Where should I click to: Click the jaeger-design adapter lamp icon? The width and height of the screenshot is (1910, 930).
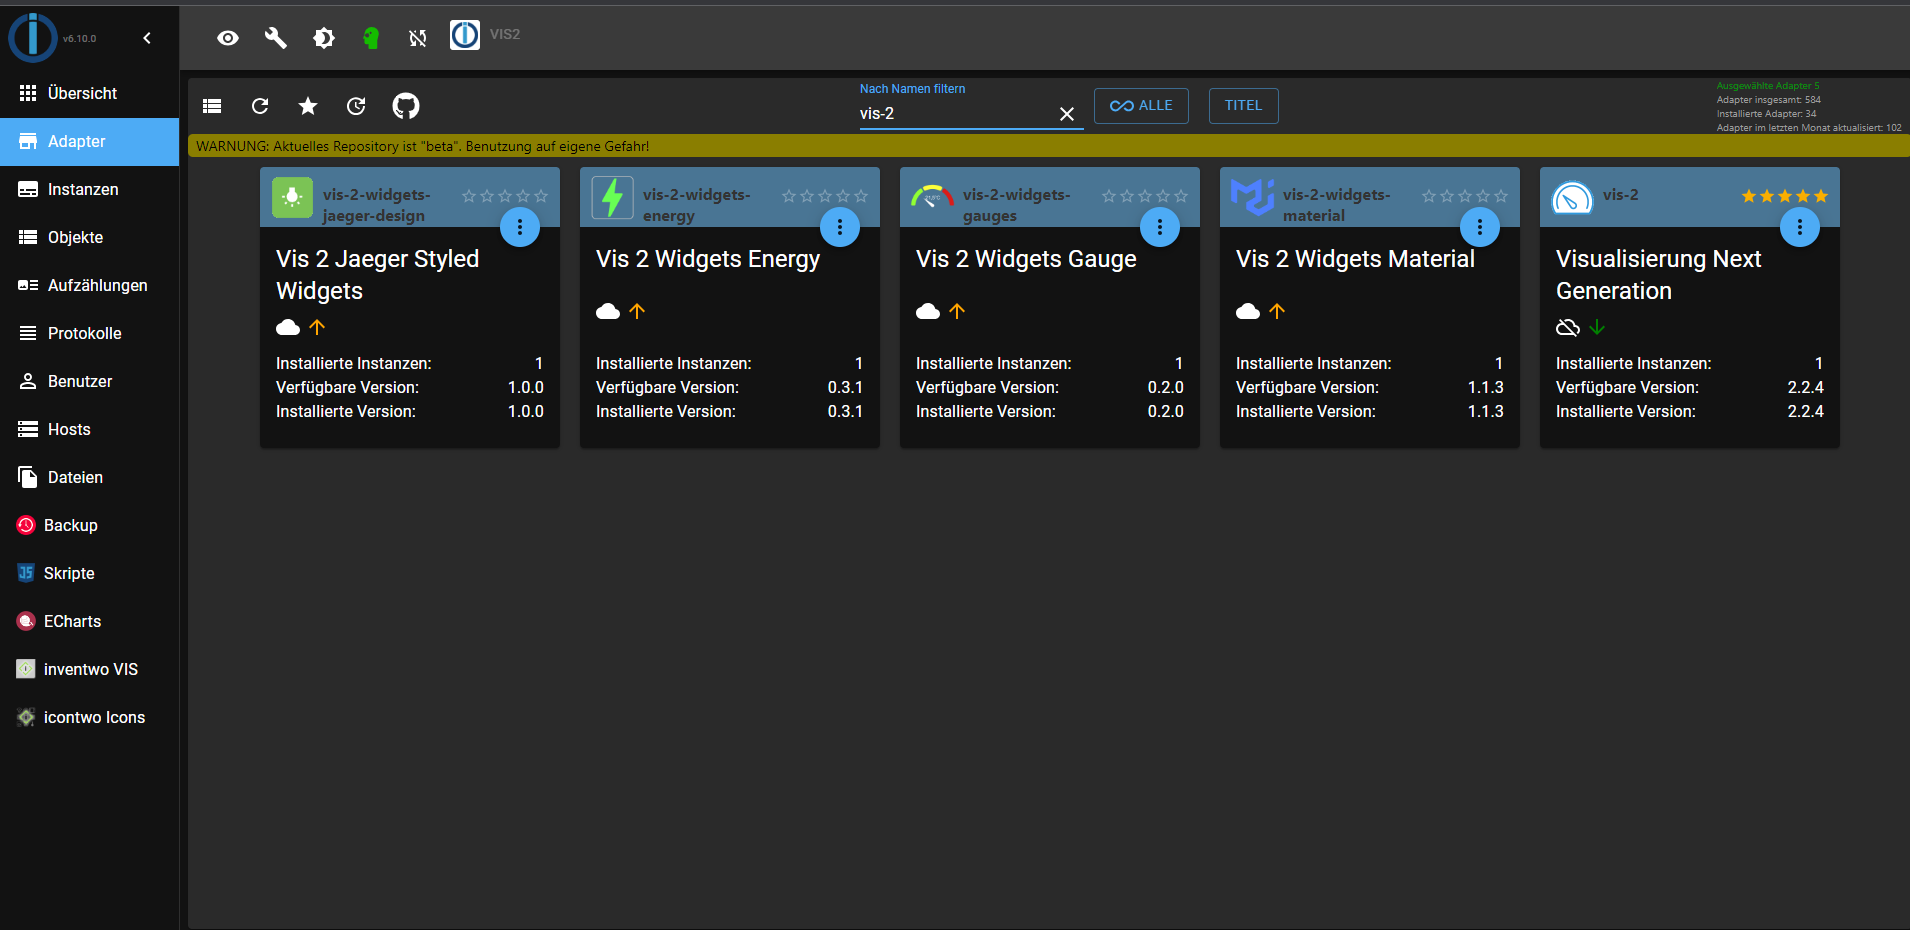292,197
